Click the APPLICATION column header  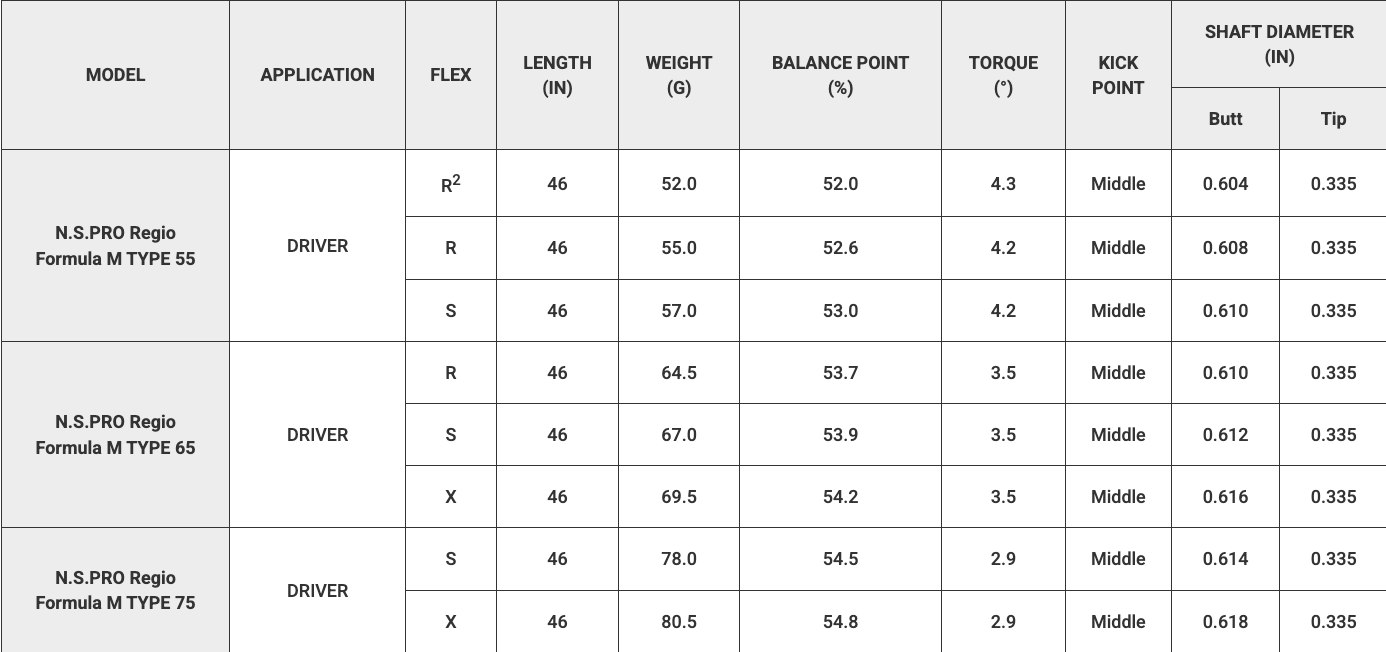[318, 75]
